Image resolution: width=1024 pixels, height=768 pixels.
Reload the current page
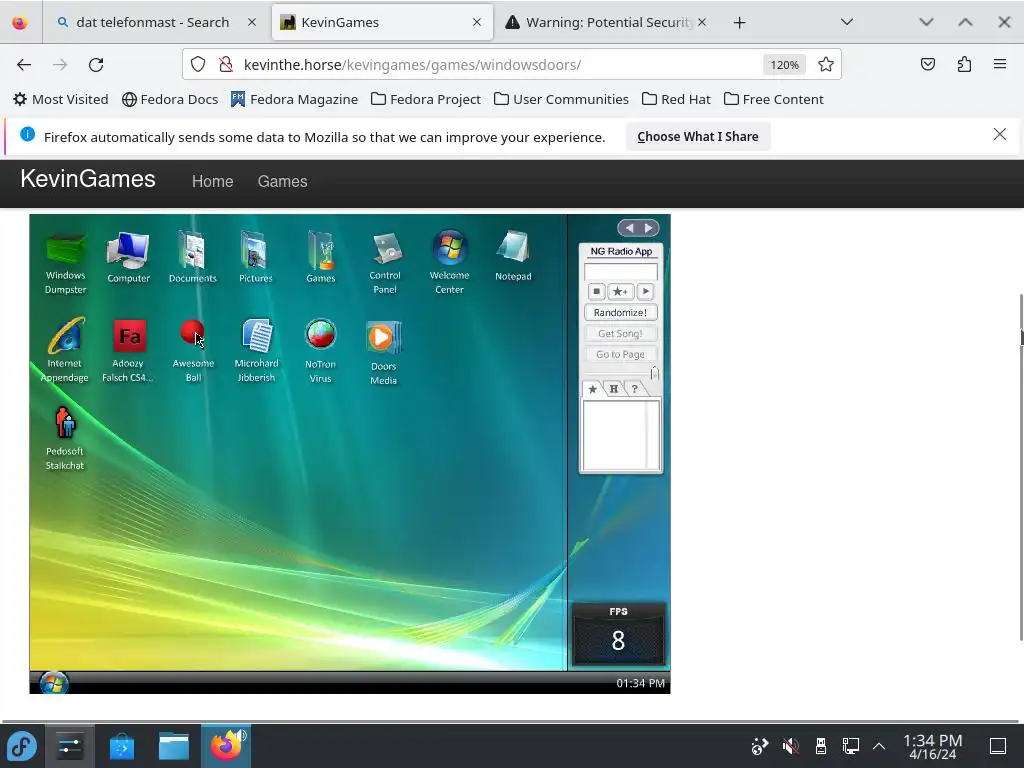(x=96, y=65)
